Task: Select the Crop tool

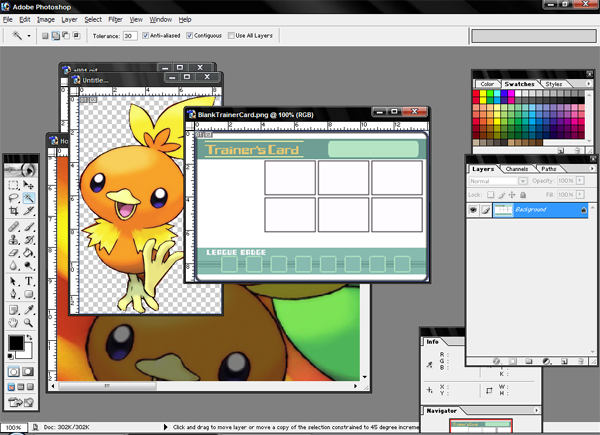Action: (x=14, y=211)
